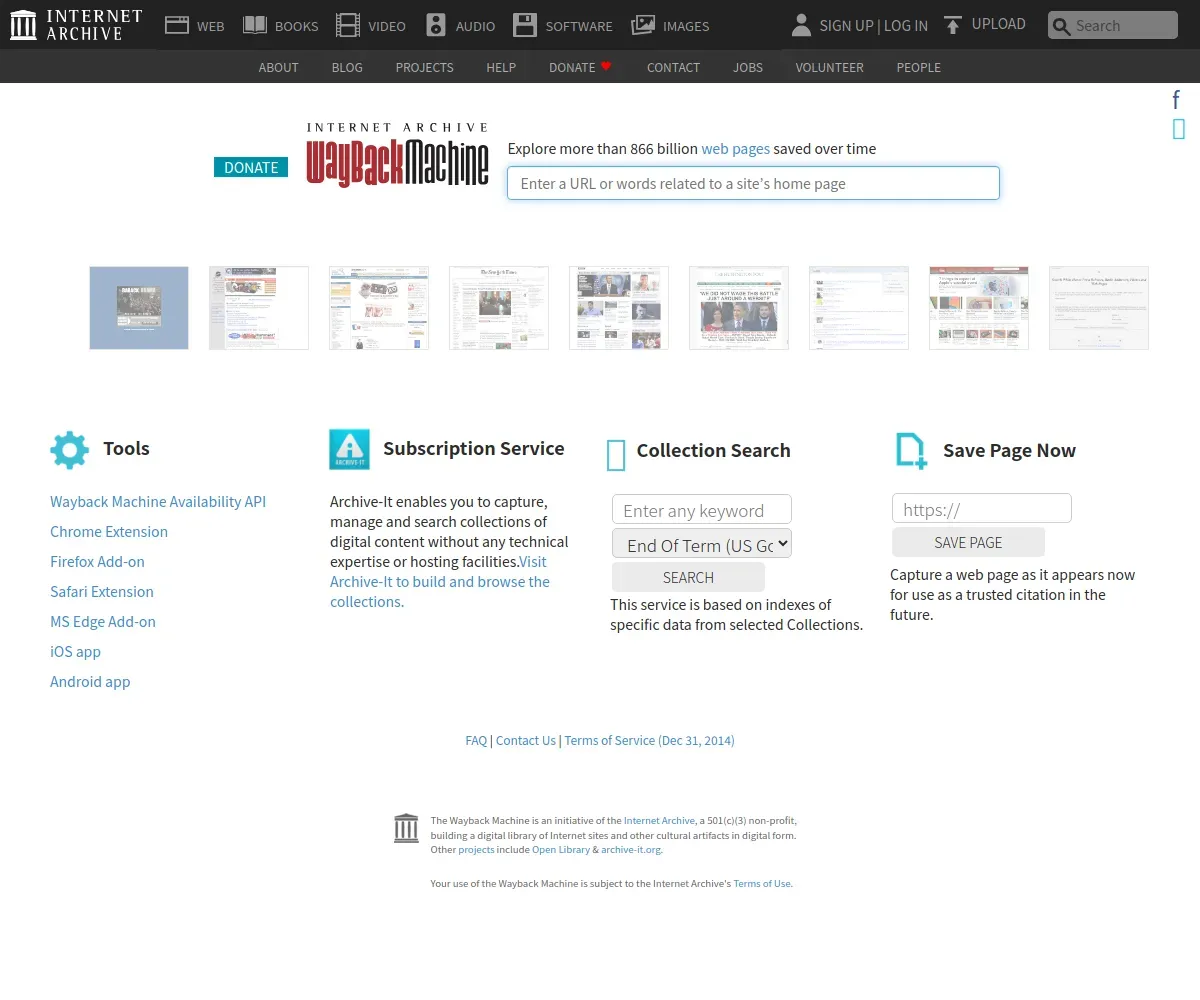Click the collection Search button
This screenshot has width=1200, height=1000.
(x=688, y=577)
